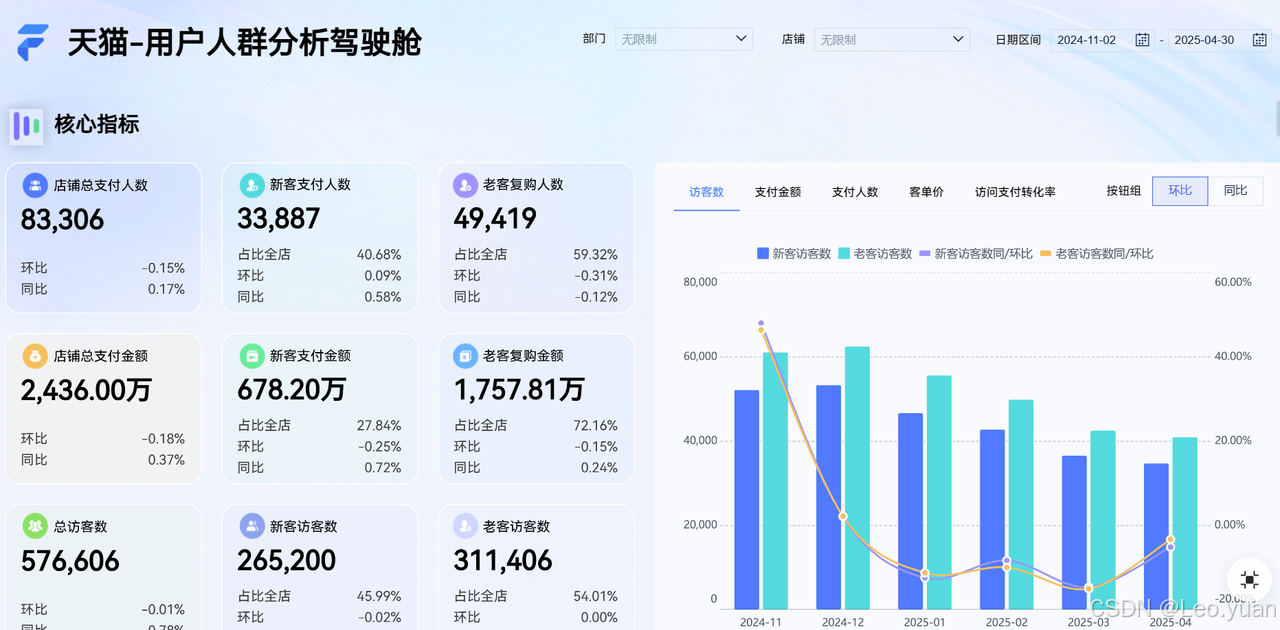The image size is (1280, 630).
Task: Click the value 2,436.00万
Action: point(86,390)
